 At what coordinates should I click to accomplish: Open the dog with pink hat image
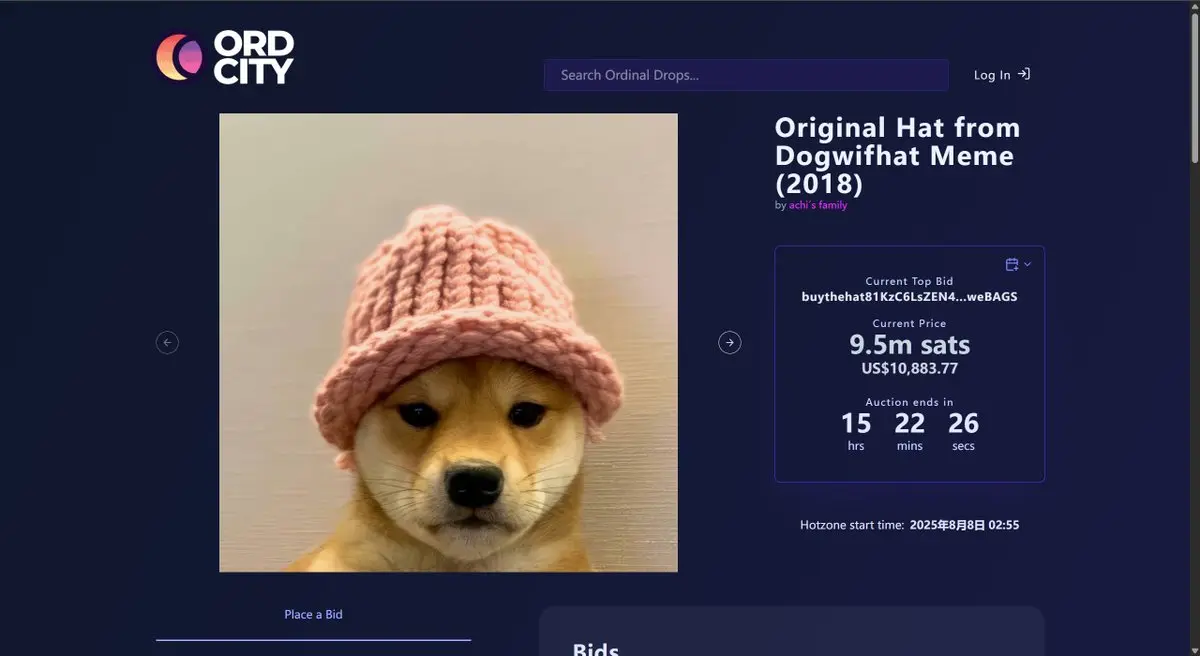(448, 342)
